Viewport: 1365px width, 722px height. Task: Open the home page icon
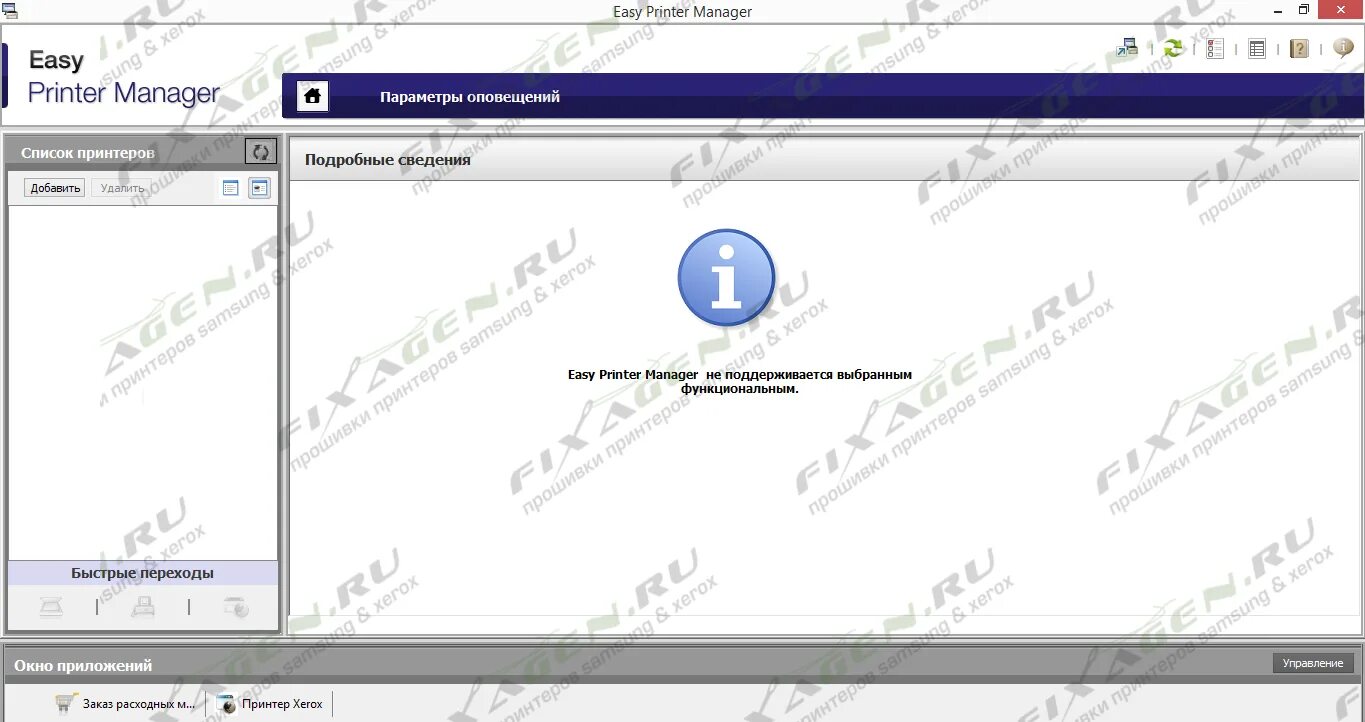(x=313, y=96)
